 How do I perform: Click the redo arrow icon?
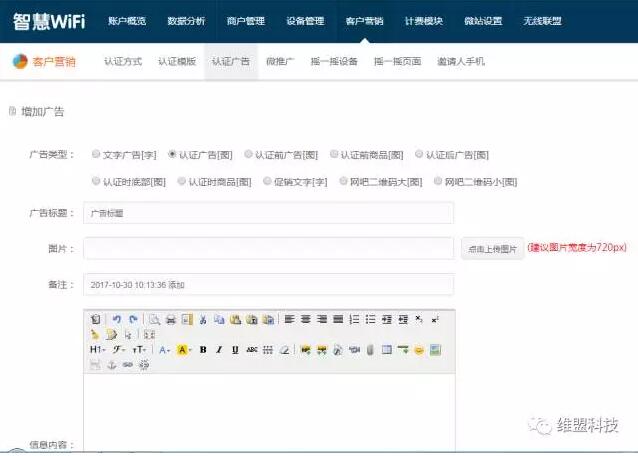point(133,319)
